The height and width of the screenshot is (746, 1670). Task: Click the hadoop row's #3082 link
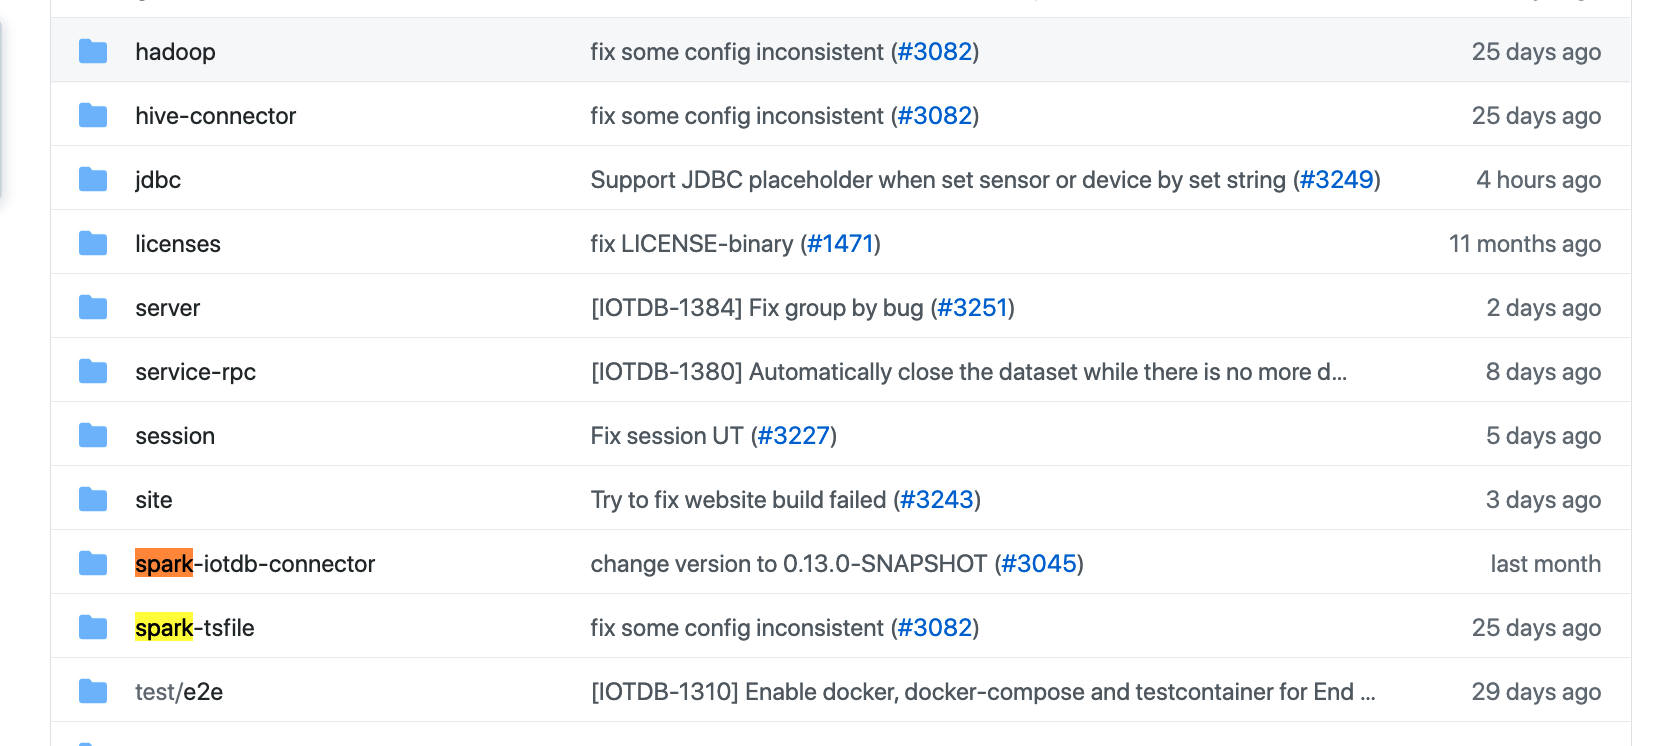pyautogui.click(x=935, y=52)
